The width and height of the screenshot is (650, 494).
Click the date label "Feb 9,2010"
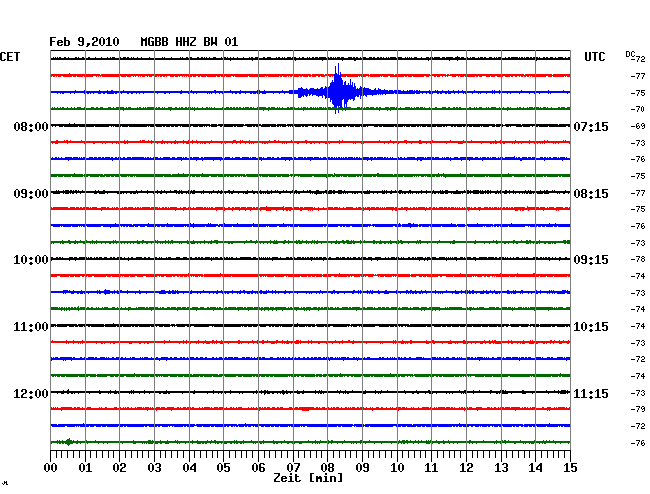click(84, 42)
